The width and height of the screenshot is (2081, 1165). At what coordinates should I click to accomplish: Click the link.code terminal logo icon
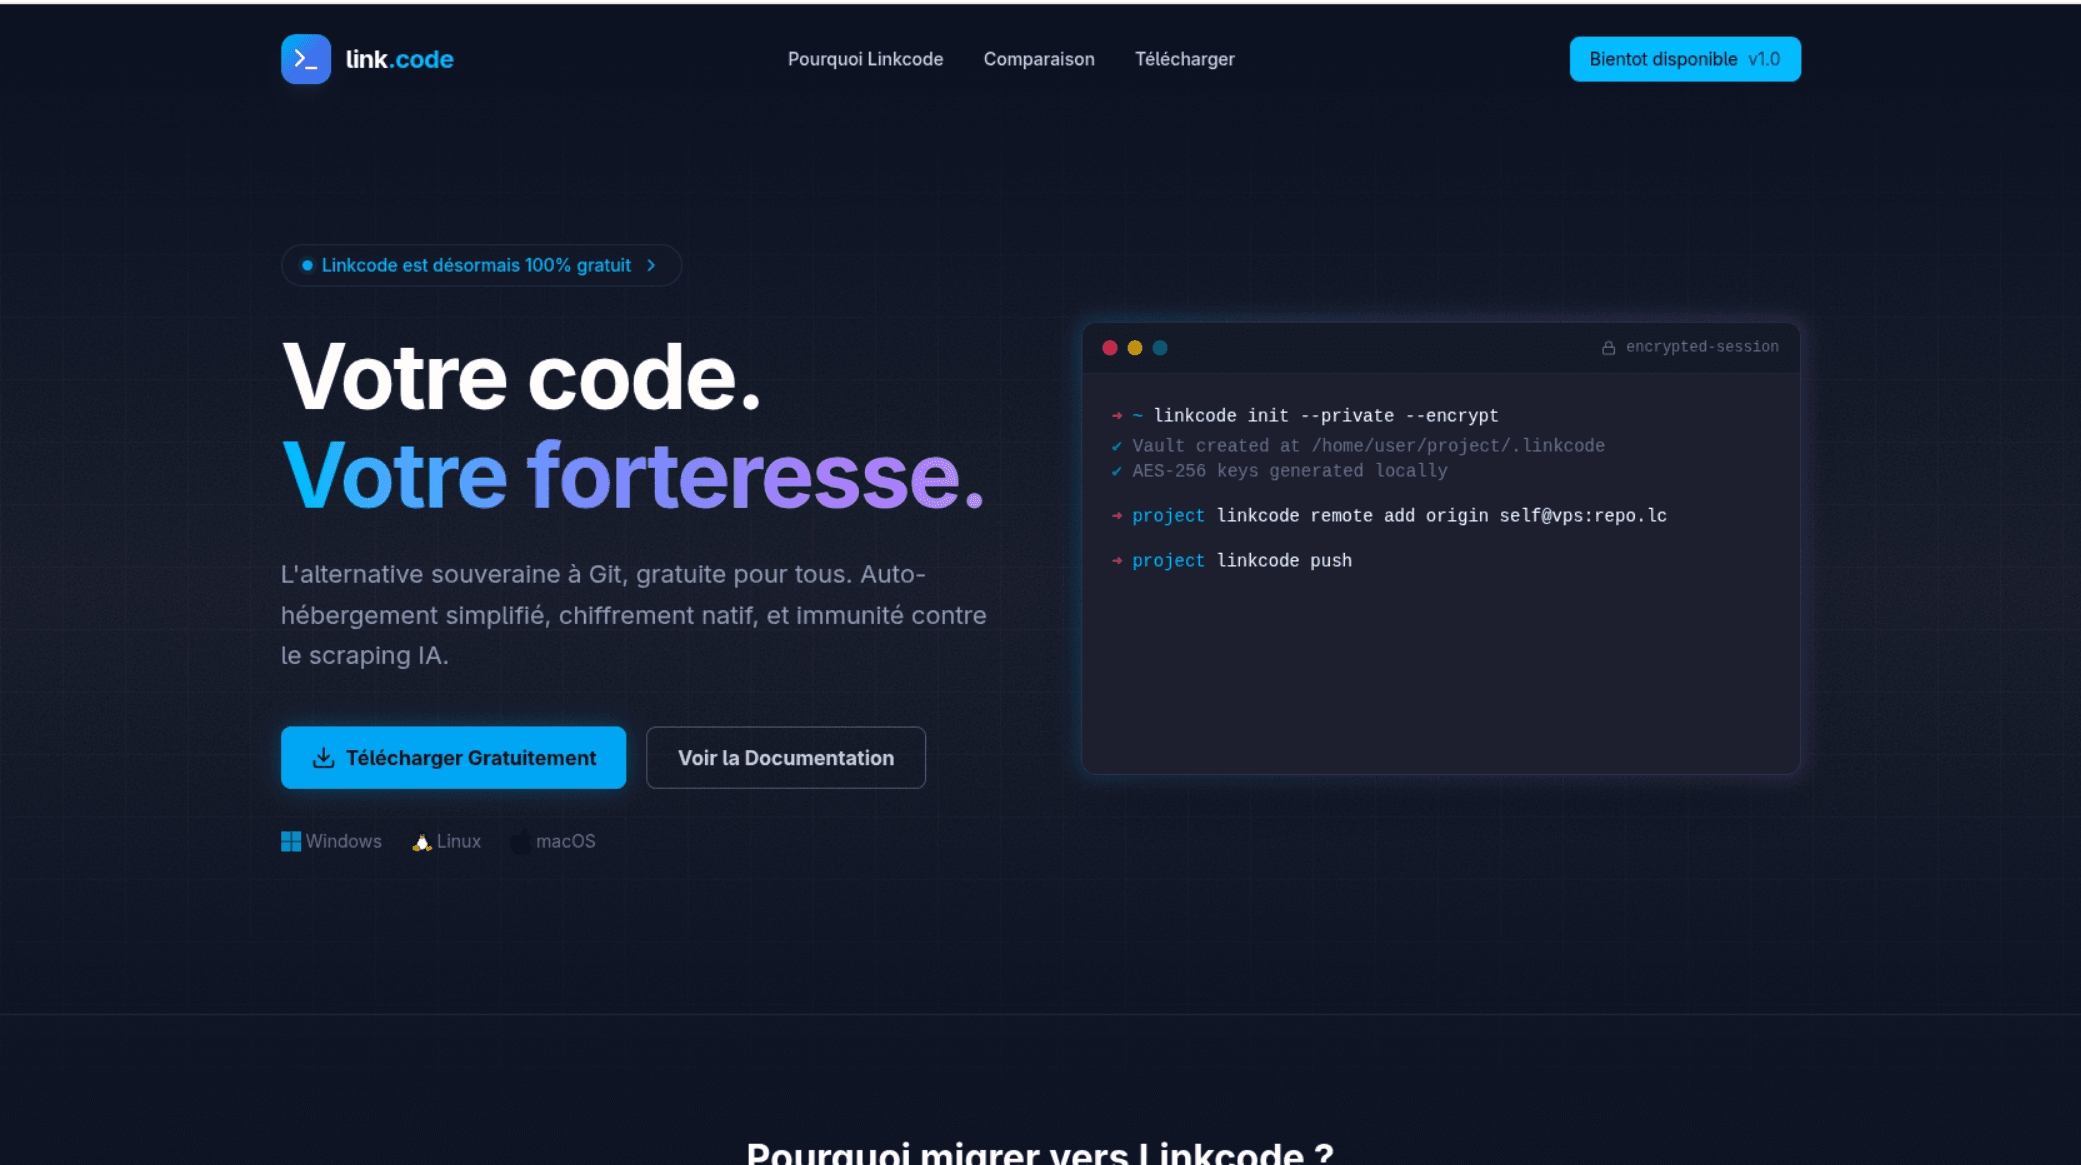tap(306, 59)
